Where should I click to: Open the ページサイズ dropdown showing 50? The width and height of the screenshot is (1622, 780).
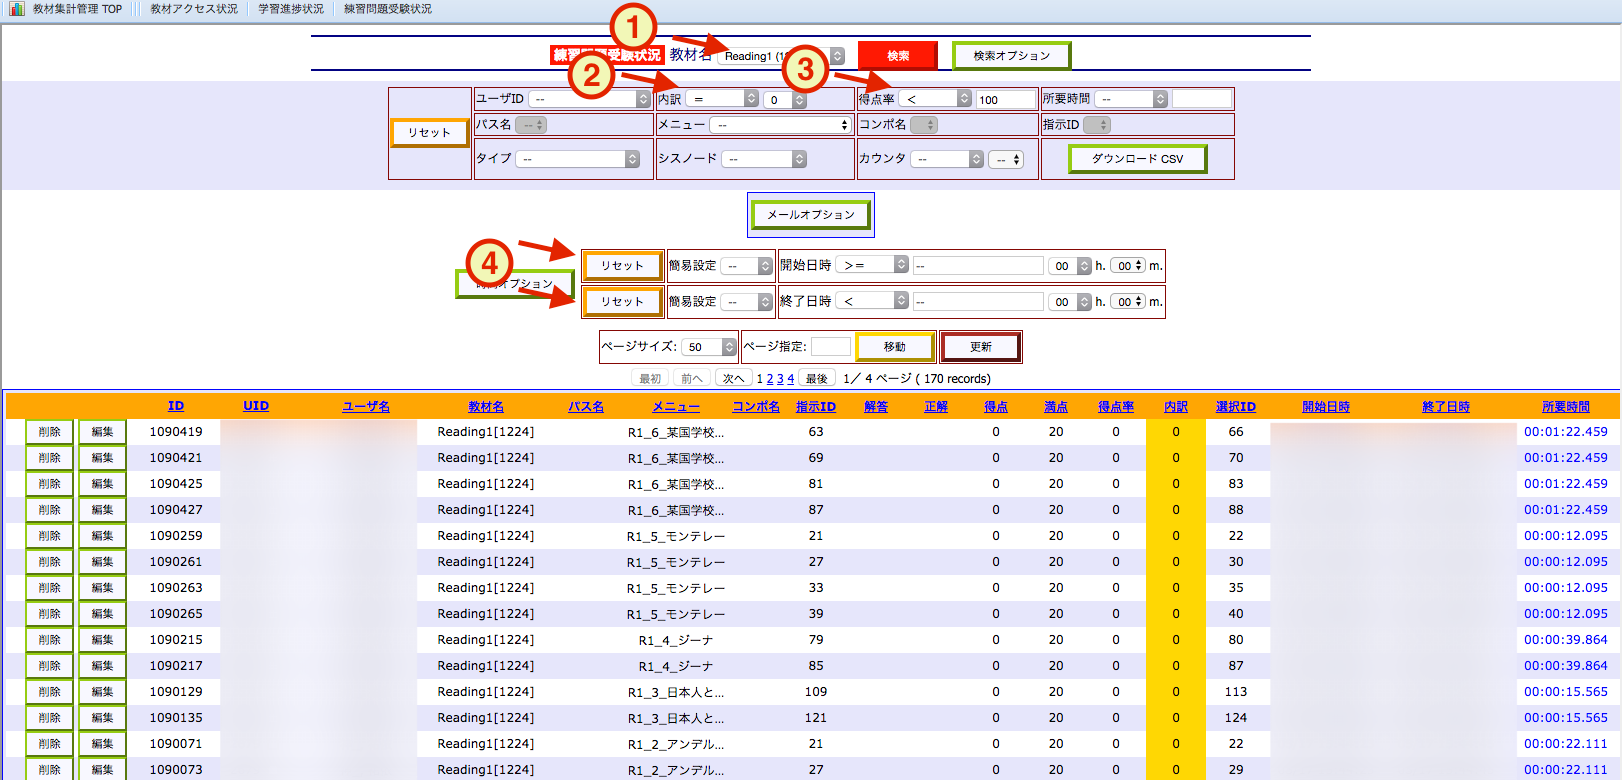click(709, 347)
